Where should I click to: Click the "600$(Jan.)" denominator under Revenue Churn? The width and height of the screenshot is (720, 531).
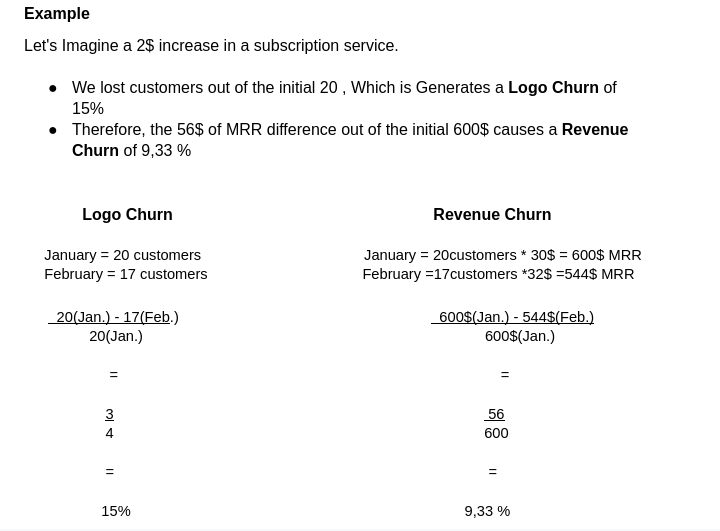click(520, 336)
